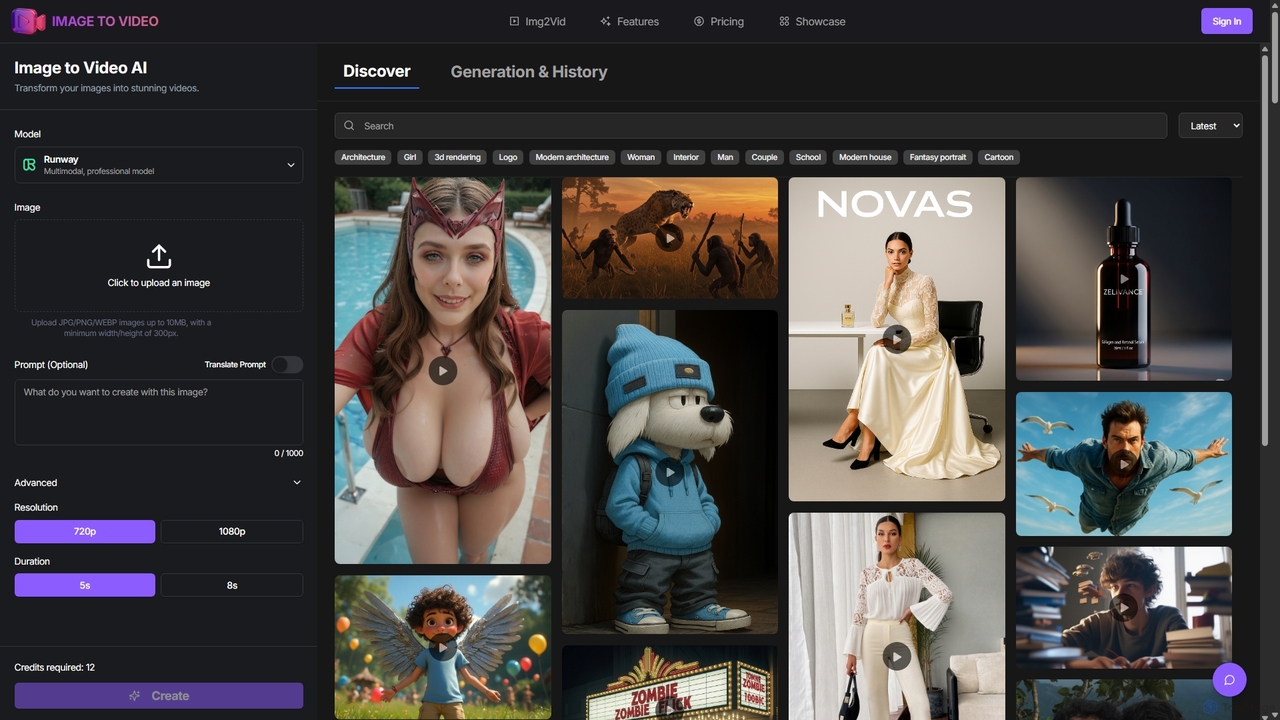Switch to Generation & History tab
Image resolution: width=1280 pixels, height=720 pixels.
point(529,72)
